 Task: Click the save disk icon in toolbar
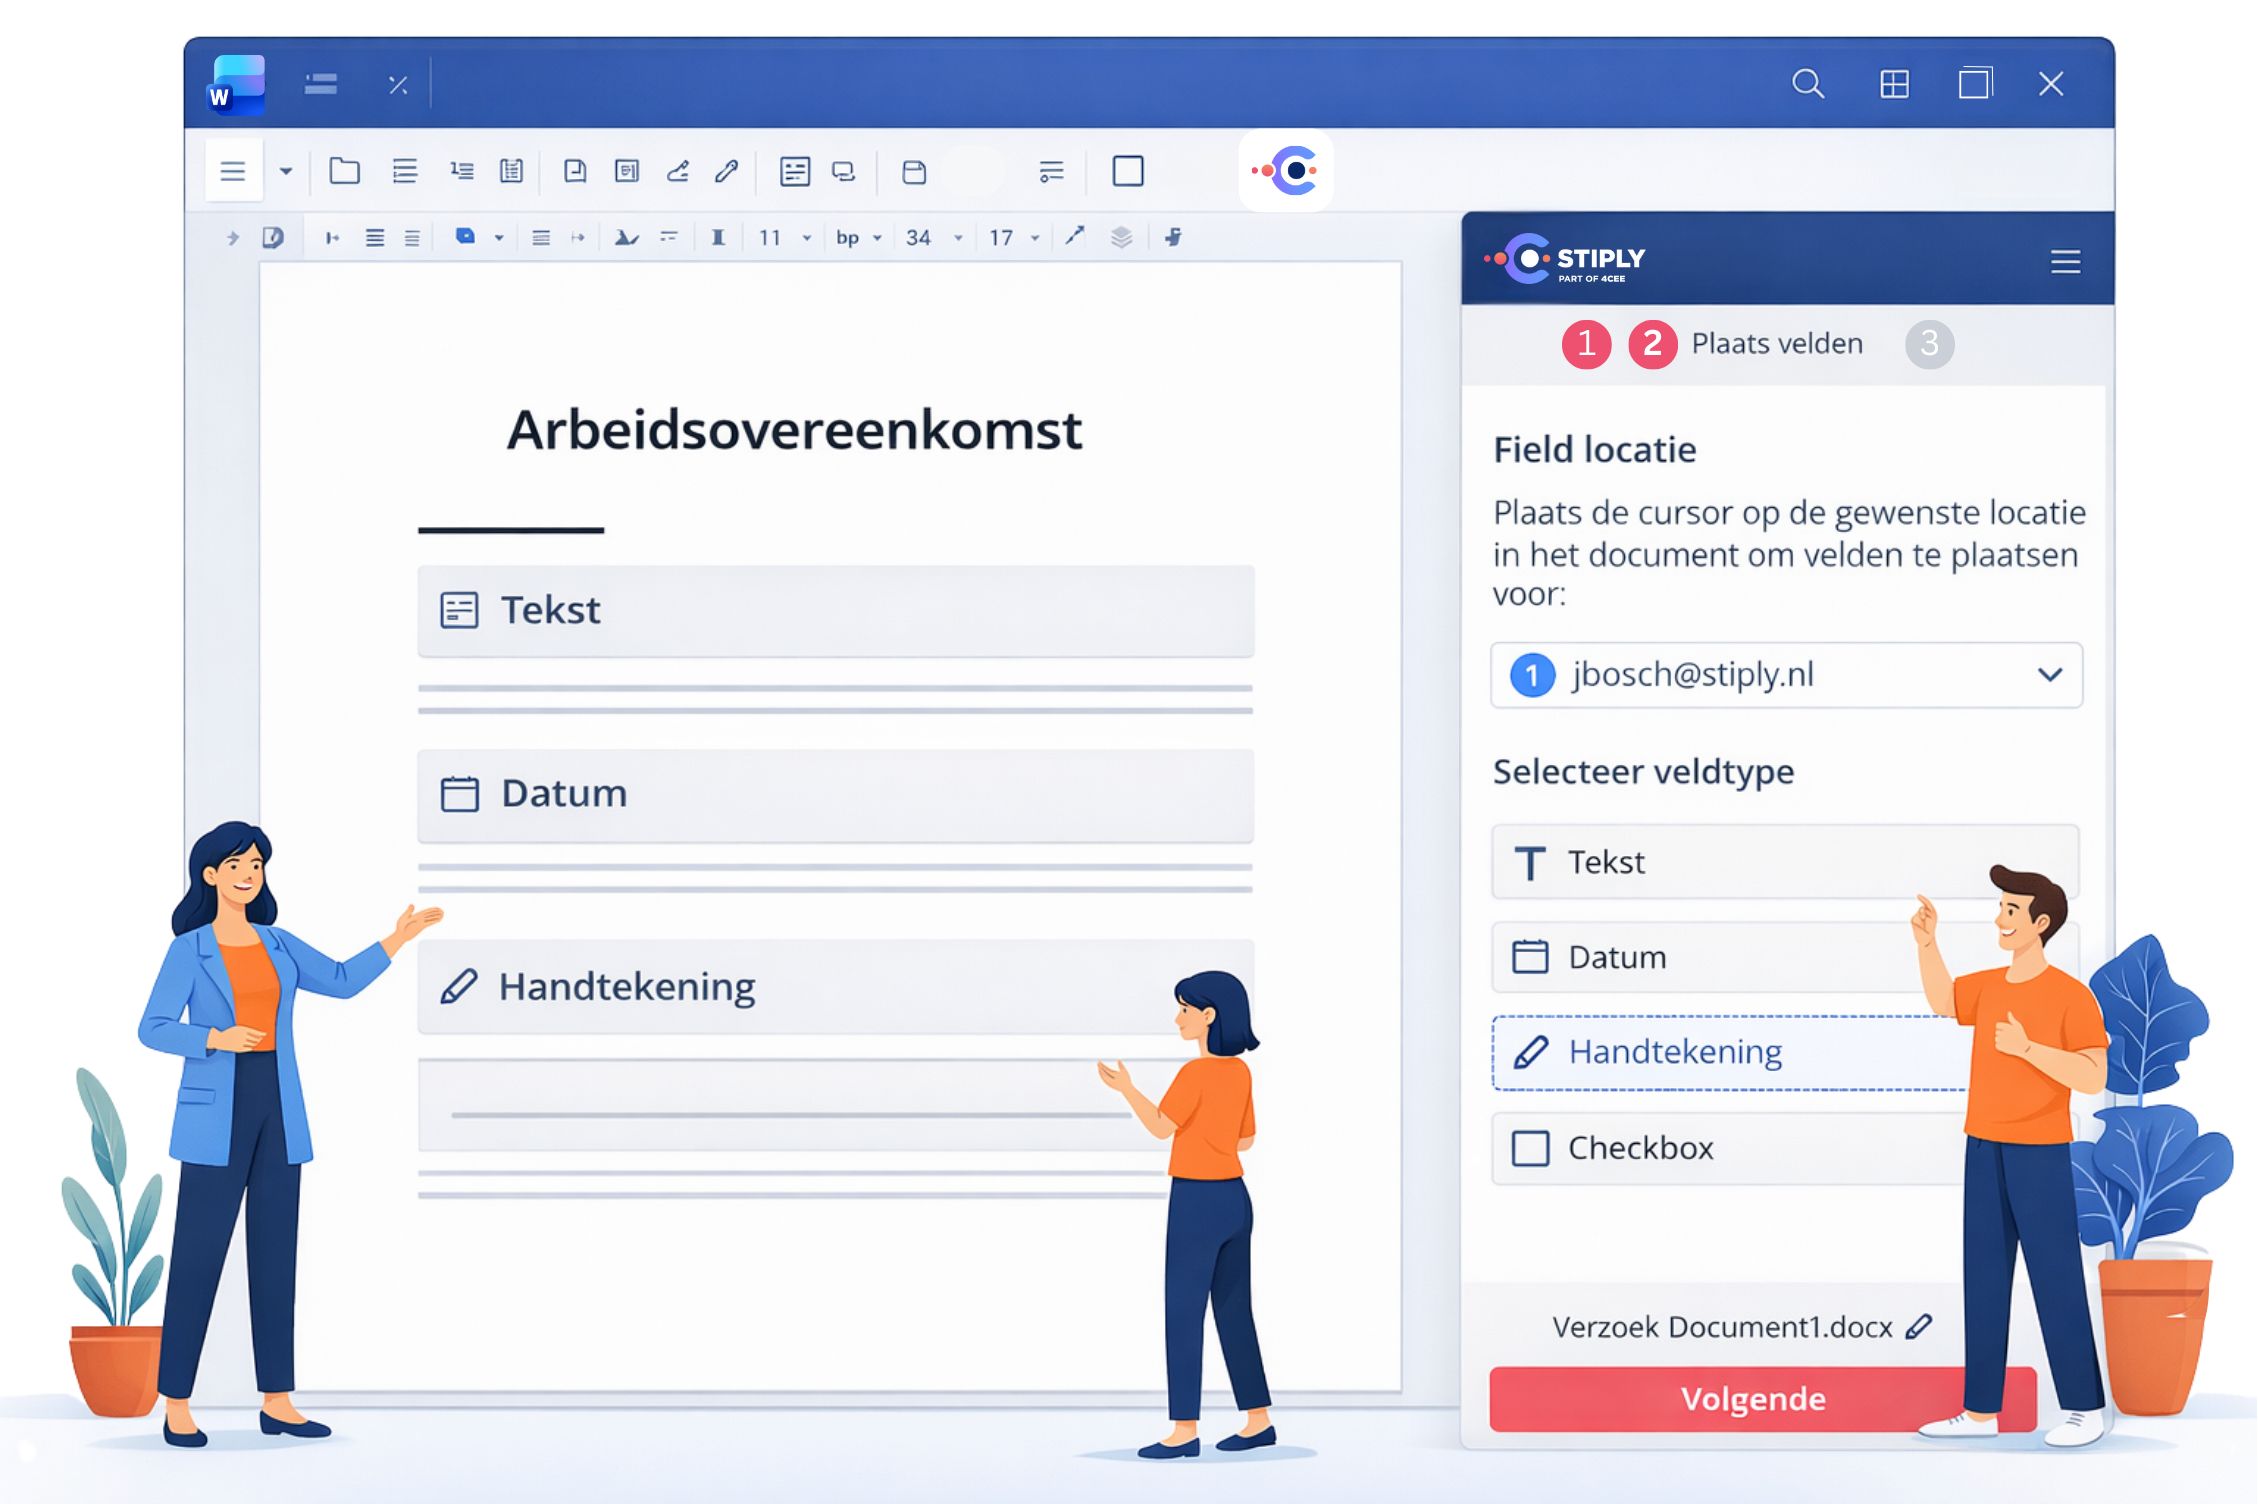tap(913, 172)
